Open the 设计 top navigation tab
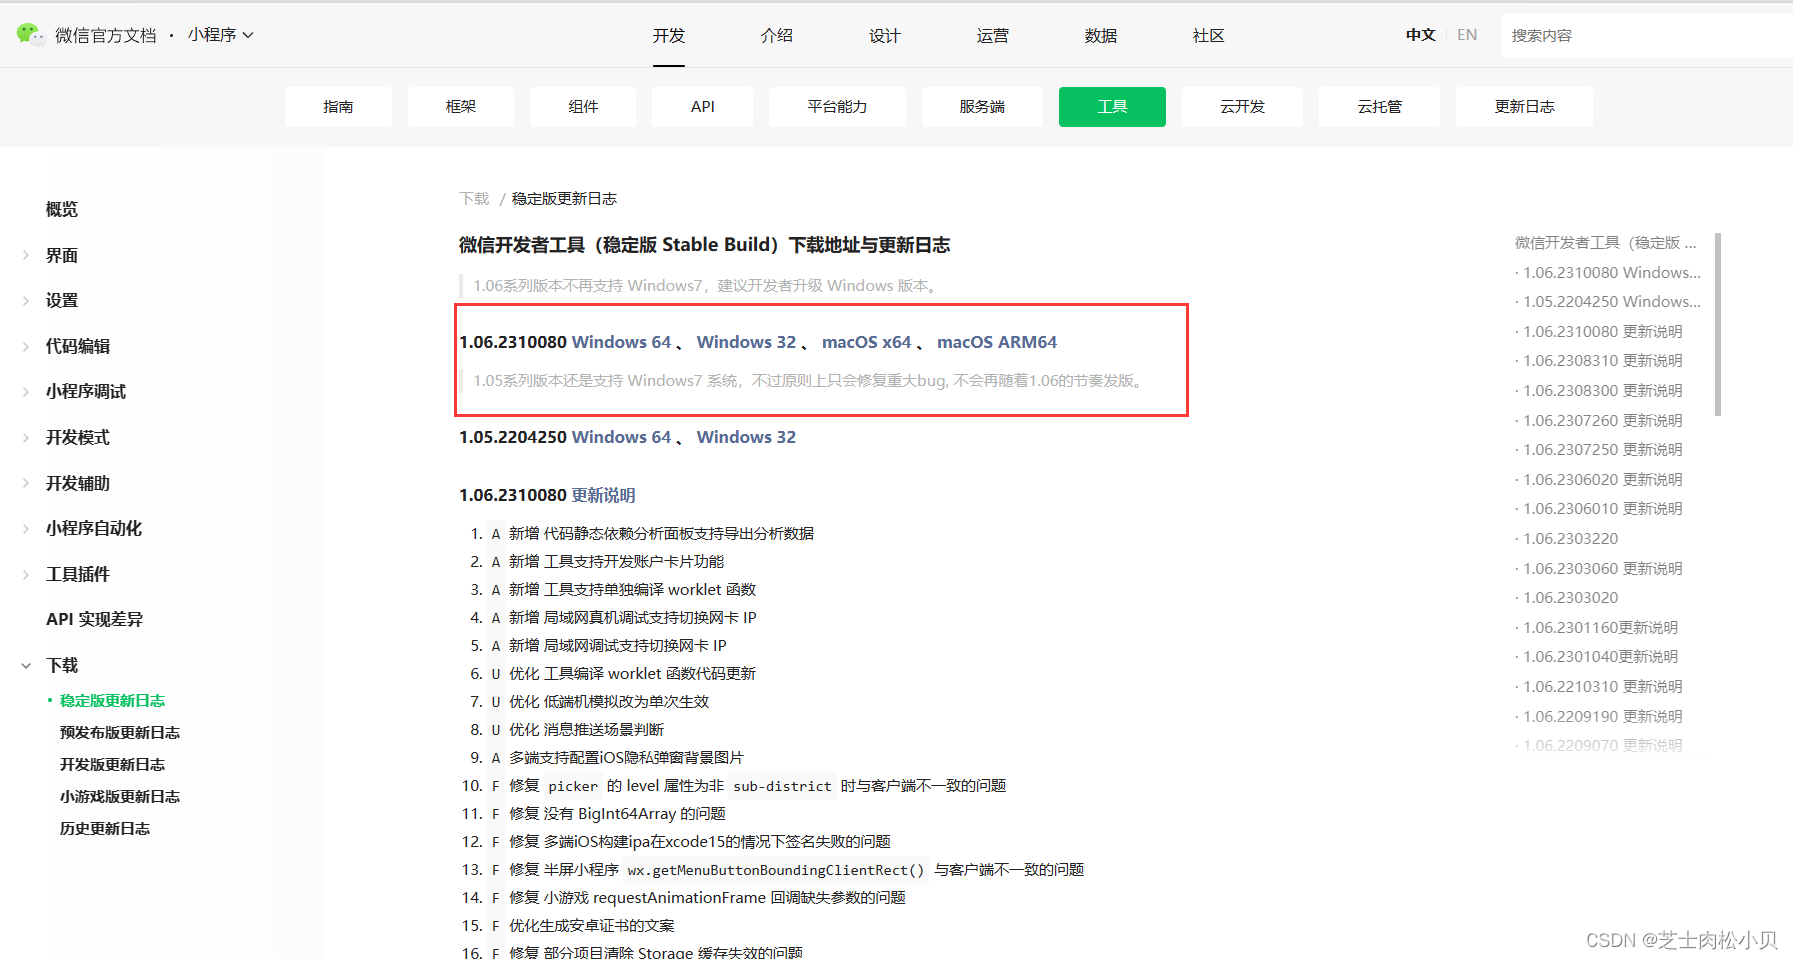Viewport: 1793px width, 959px height. click(x=885, y=36)
